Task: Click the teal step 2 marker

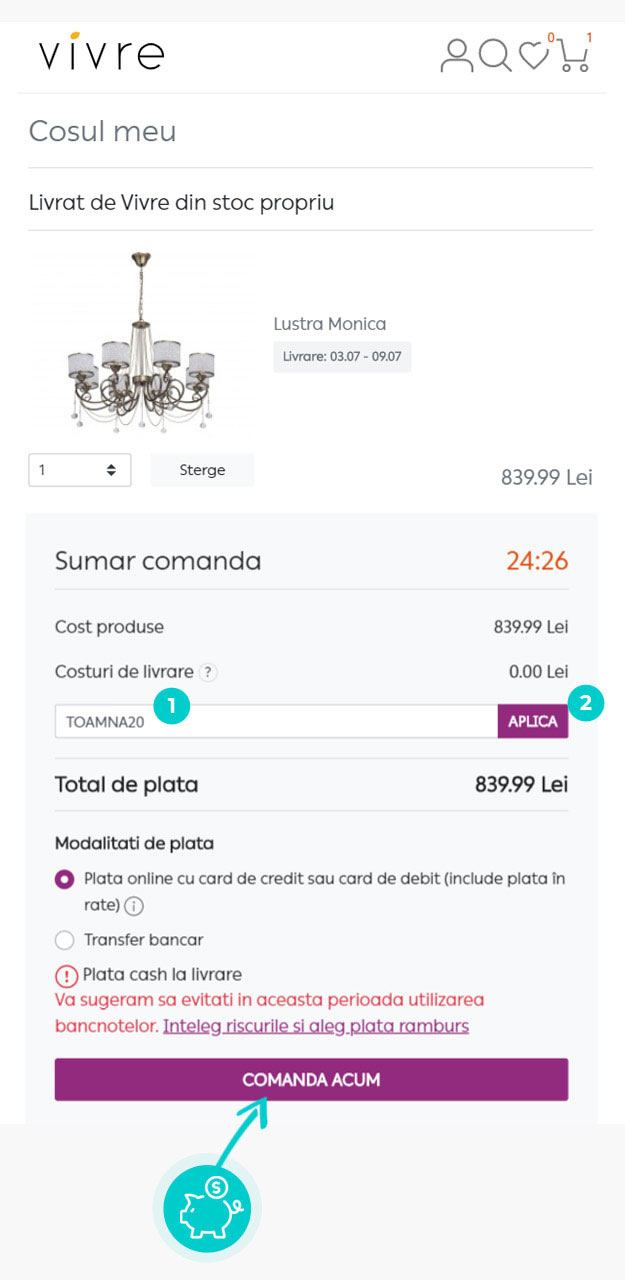Action: [586, 703]
